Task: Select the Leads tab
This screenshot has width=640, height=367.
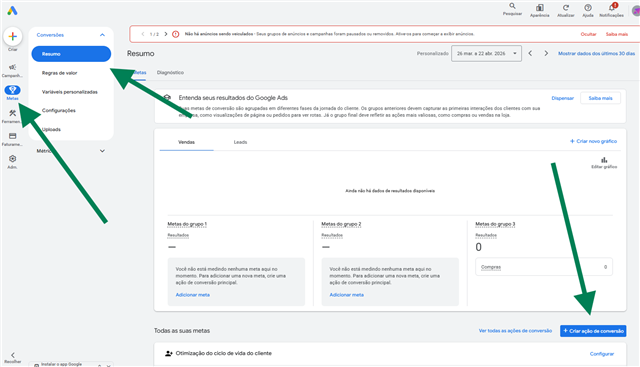Action: pyautogui.click(x=240, y=142)
